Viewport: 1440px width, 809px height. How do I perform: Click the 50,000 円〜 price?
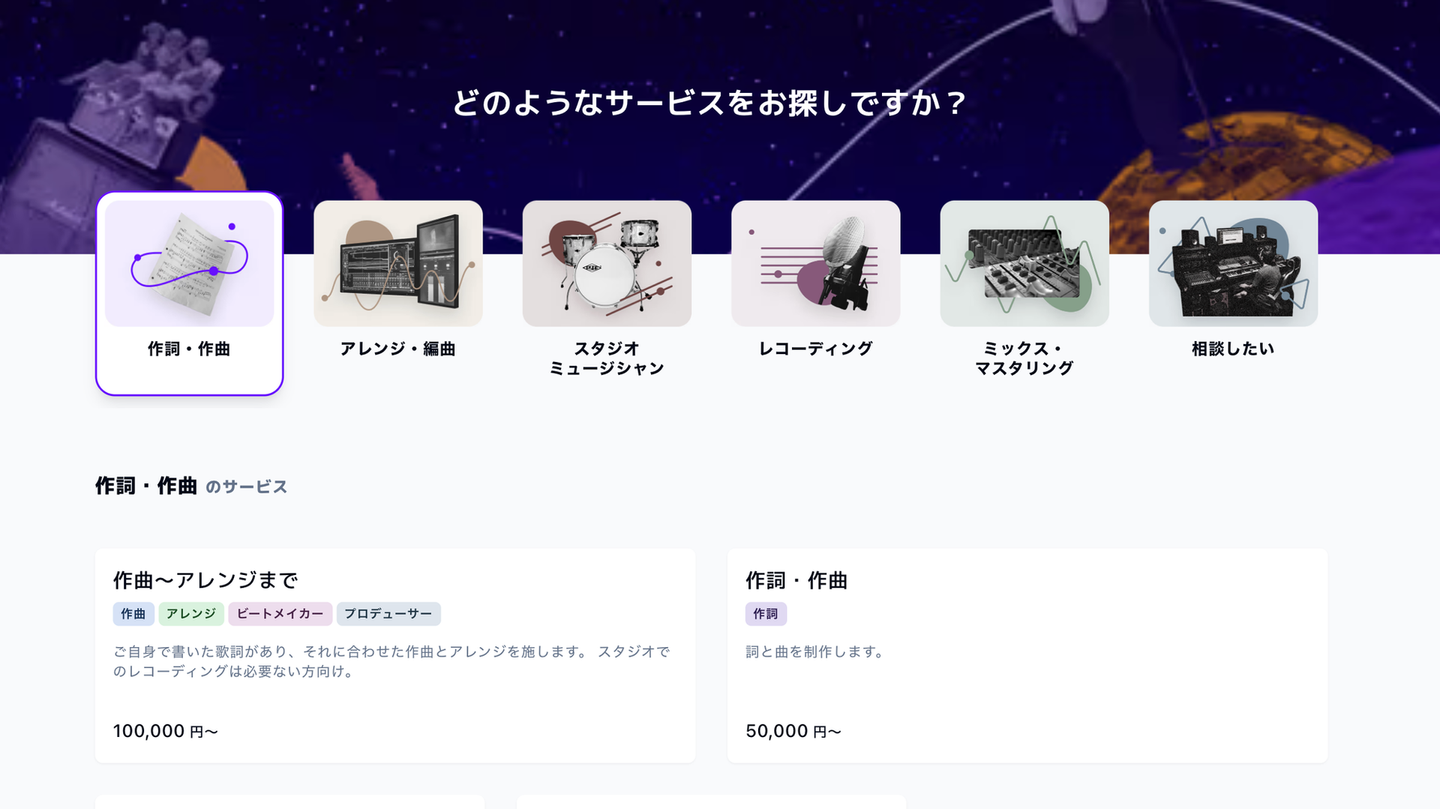coord(794,731)
